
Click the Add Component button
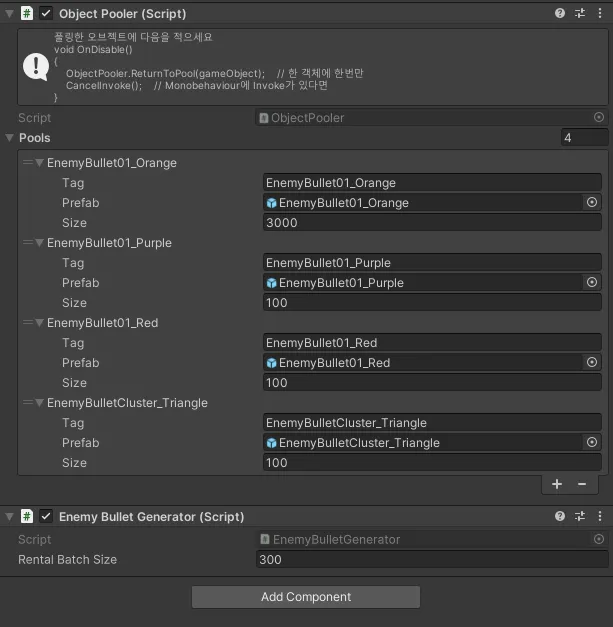pyautogui.click(x=306, y=597)
